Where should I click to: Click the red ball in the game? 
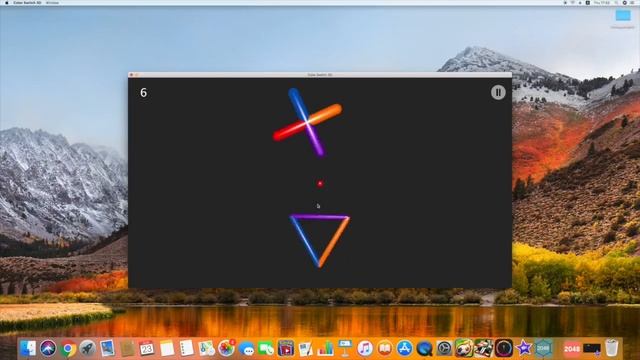click(320, 184)
